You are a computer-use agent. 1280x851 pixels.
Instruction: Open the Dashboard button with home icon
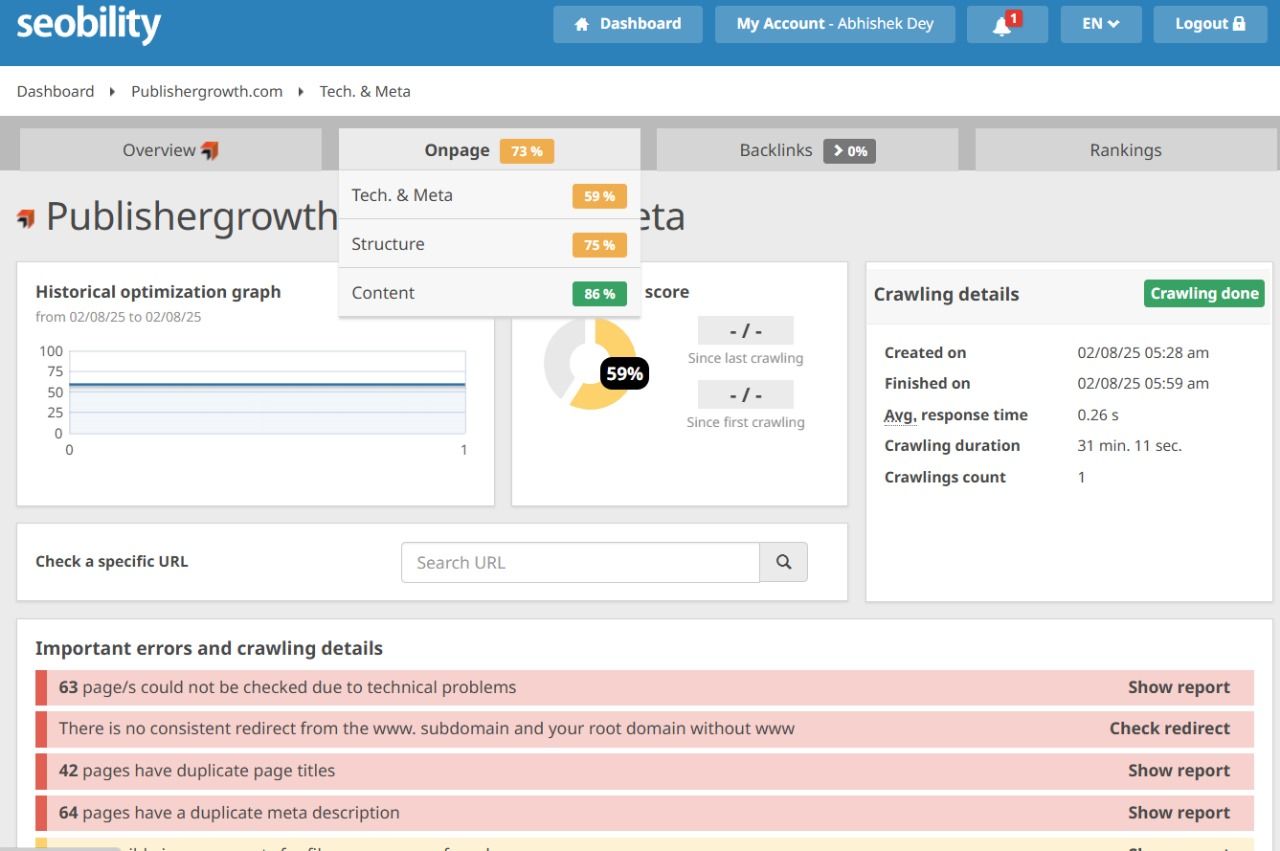click(628, 24)
